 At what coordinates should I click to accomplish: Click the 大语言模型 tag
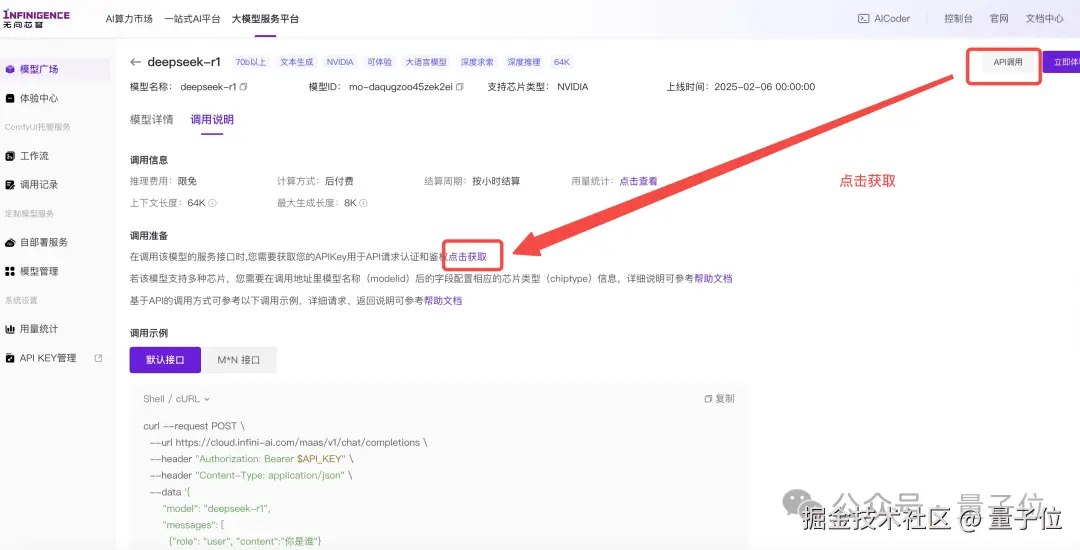tap(426, 62)
